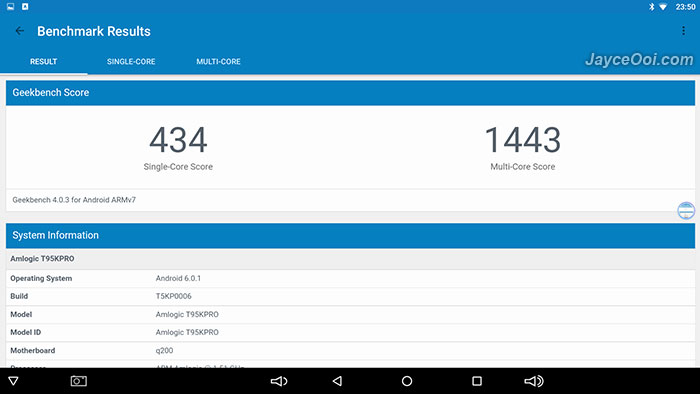Tap the floating round icon at right edge
The width and height of the screenshot is (700, 394).
tap(686, 211)
